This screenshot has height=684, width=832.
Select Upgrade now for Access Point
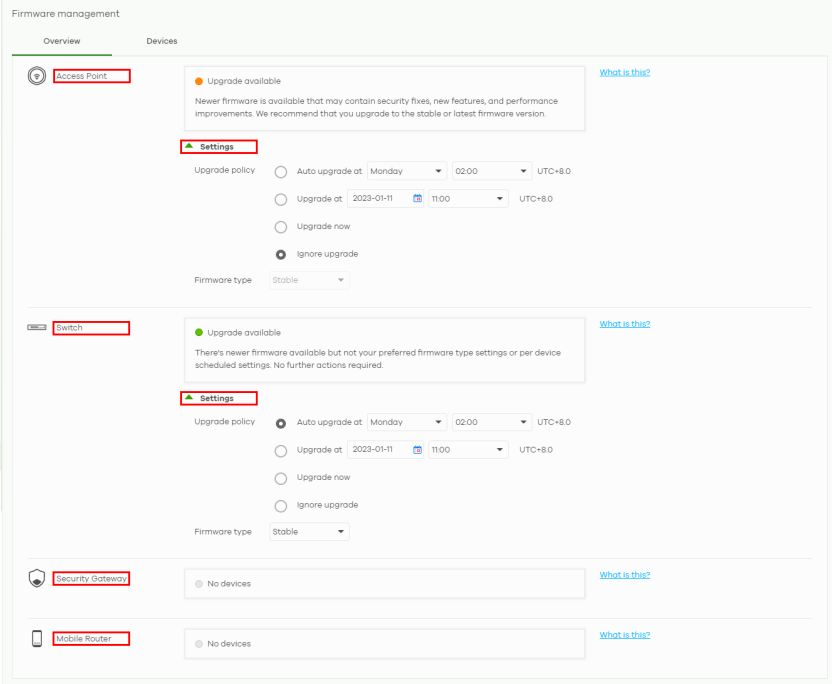coord(281,226)
